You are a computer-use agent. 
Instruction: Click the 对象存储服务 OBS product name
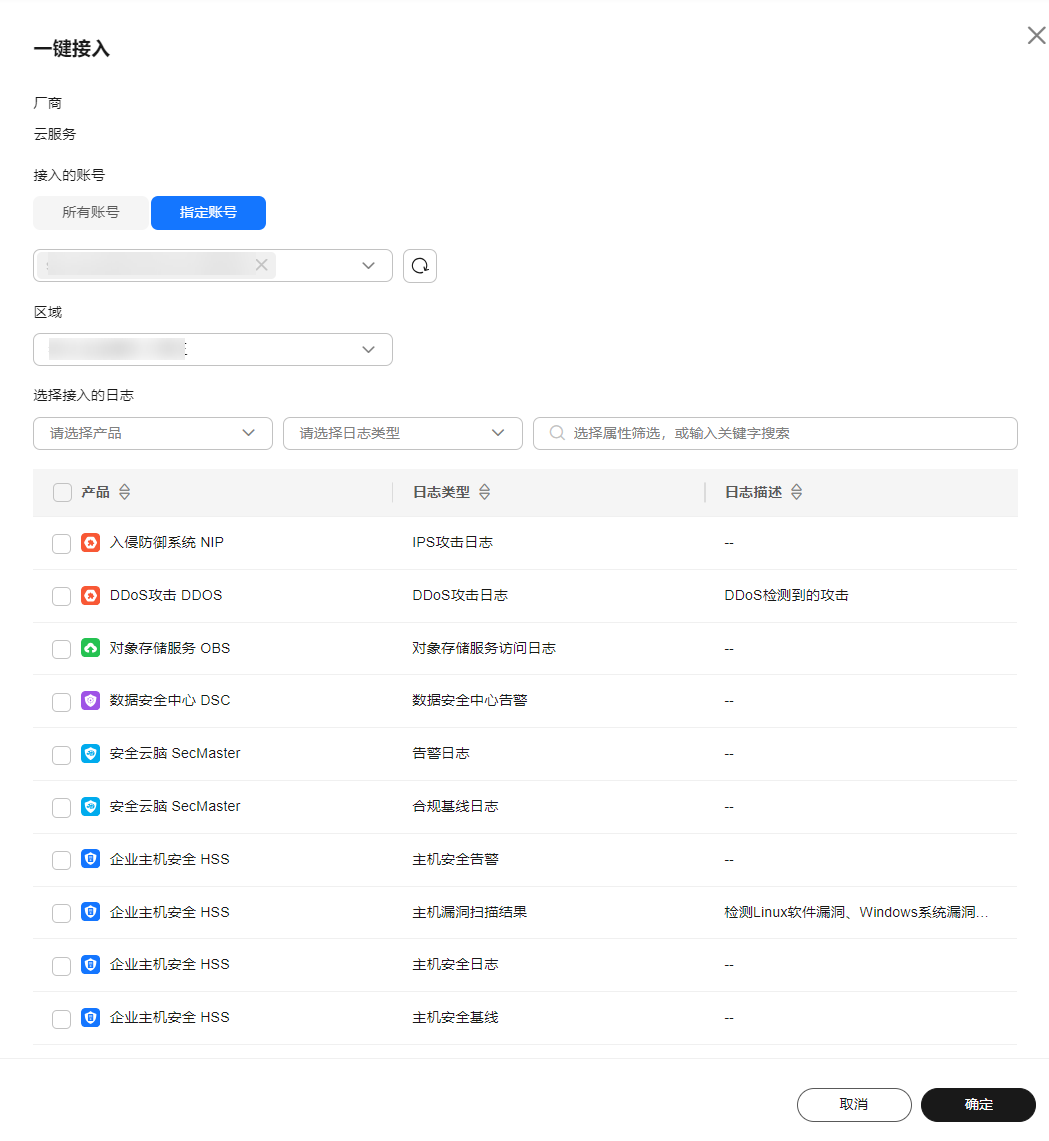point(170,648)
